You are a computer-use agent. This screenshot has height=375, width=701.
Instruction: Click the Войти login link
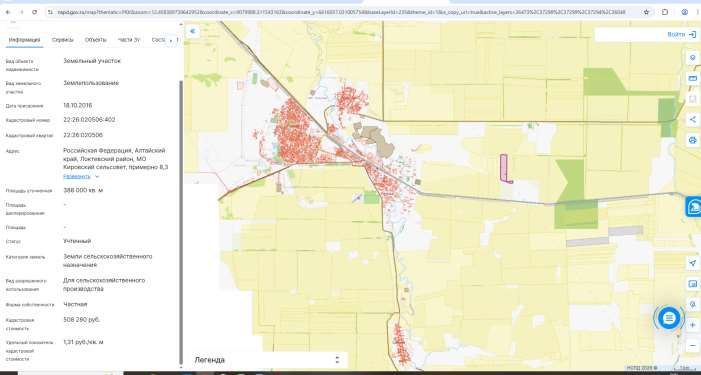[x=676, y=34]
